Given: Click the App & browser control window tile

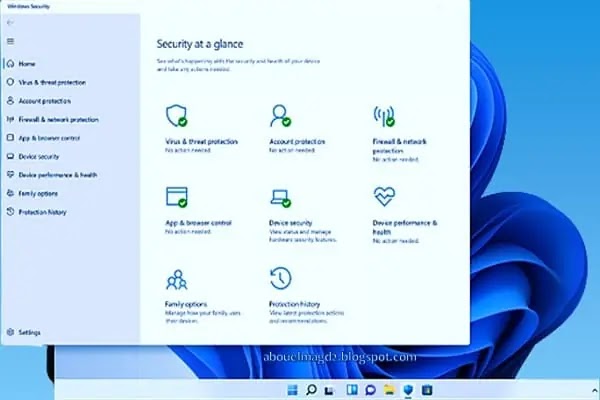Looking at the screenshot, I should point(176,197).
